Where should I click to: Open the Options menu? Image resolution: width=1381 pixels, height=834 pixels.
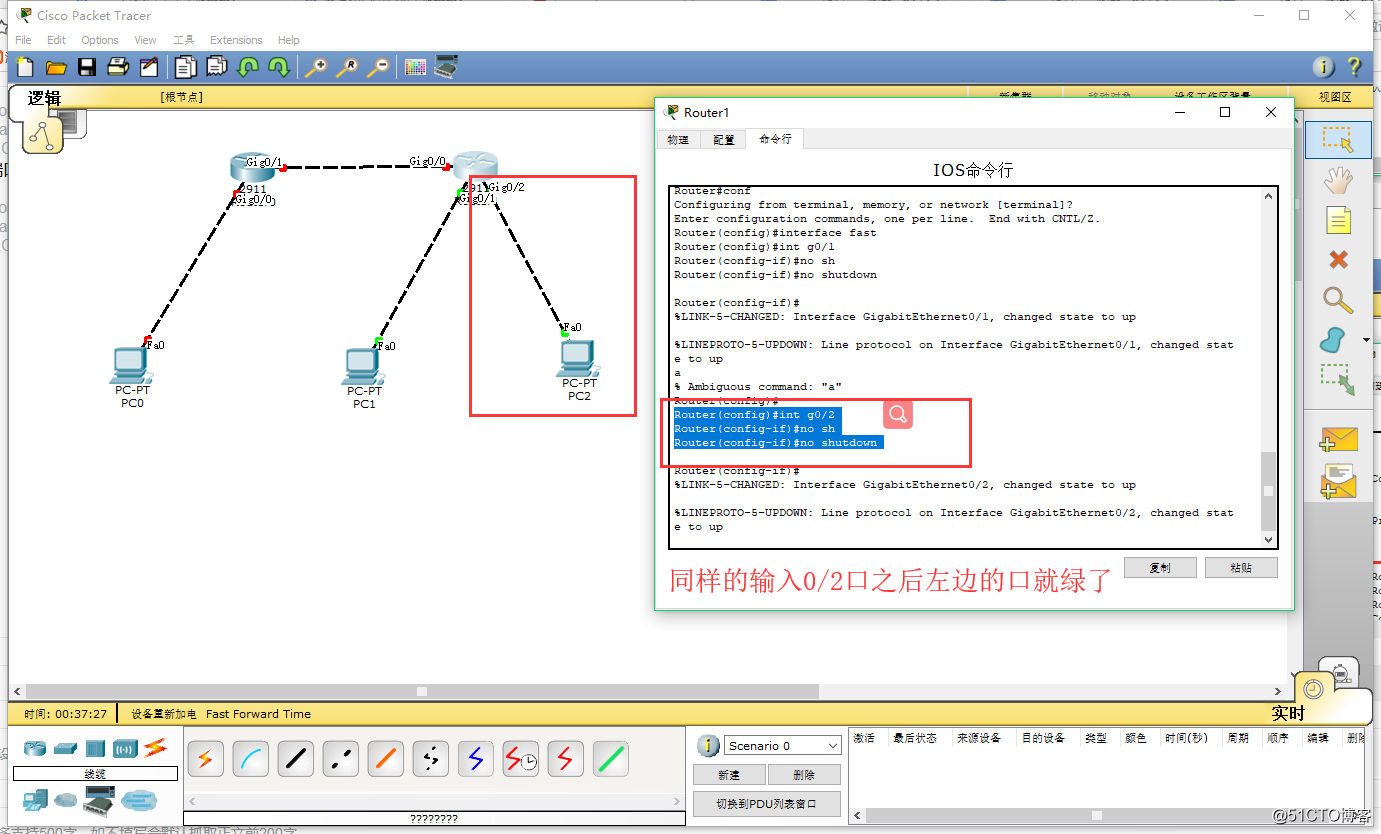tap(100, 40)
